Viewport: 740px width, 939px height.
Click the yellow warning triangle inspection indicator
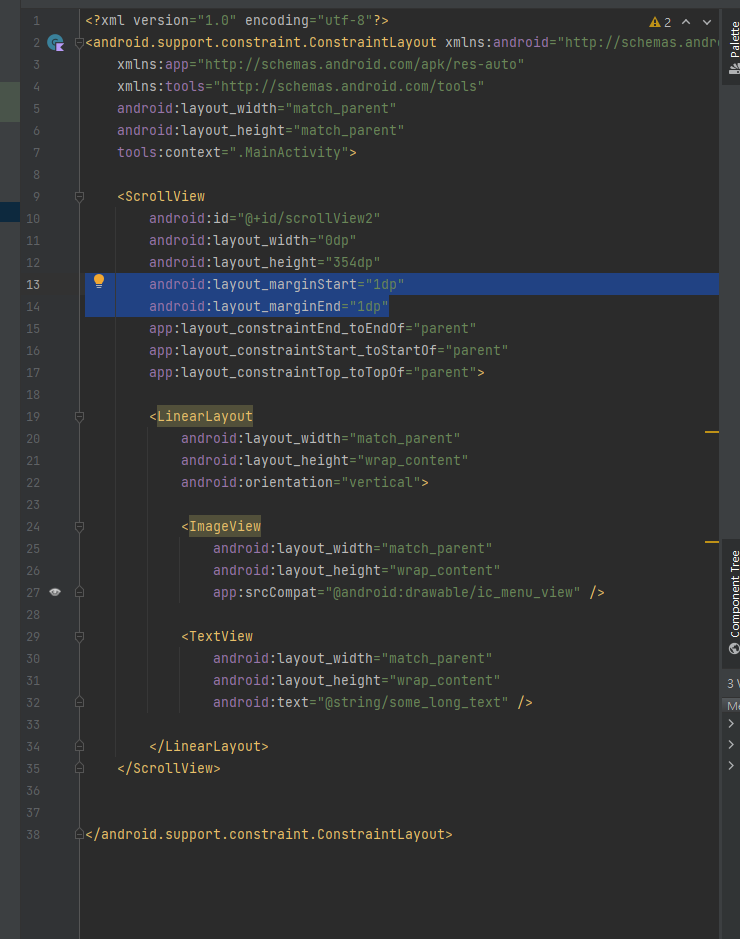[654, 22]
